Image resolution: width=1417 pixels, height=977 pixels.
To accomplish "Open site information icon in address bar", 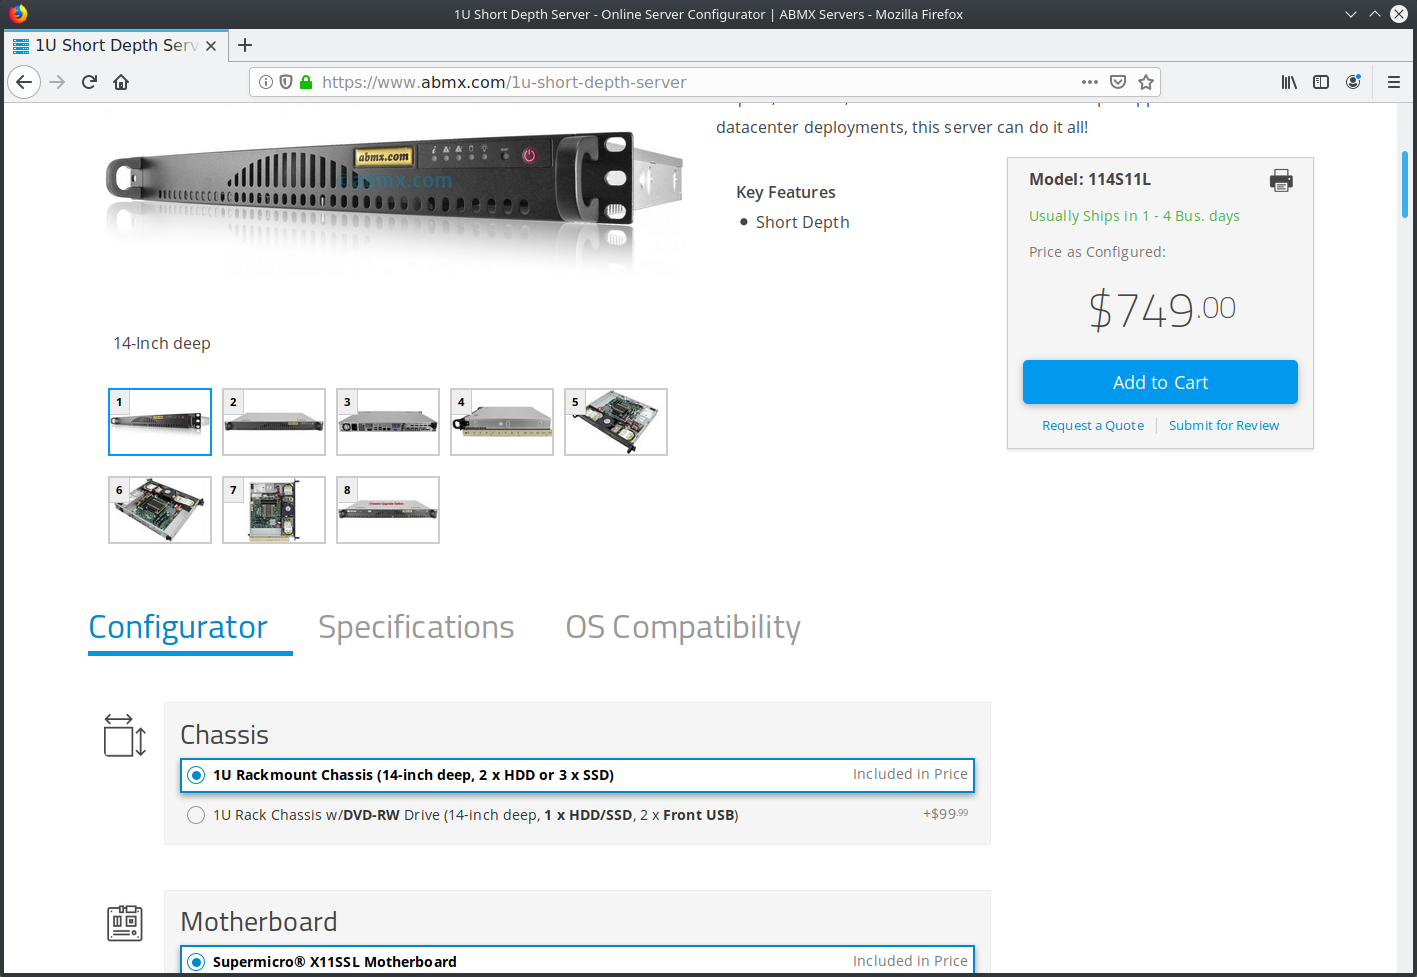I will click(x=266, y=82).
